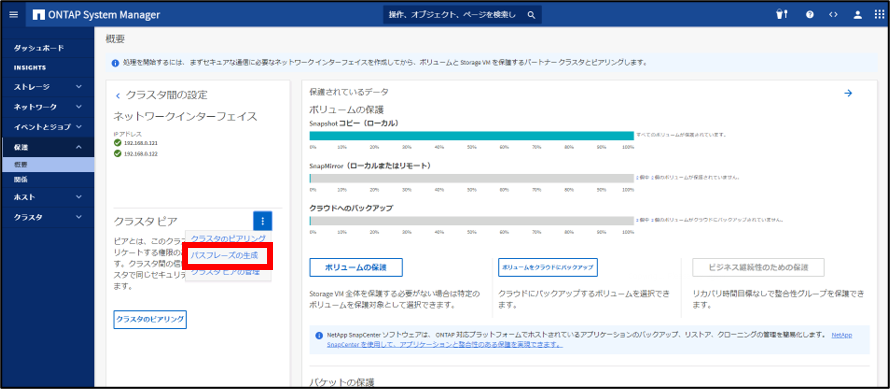890x389 pixels.
Task: Open the apps grid icon
Action: (879, 15)
